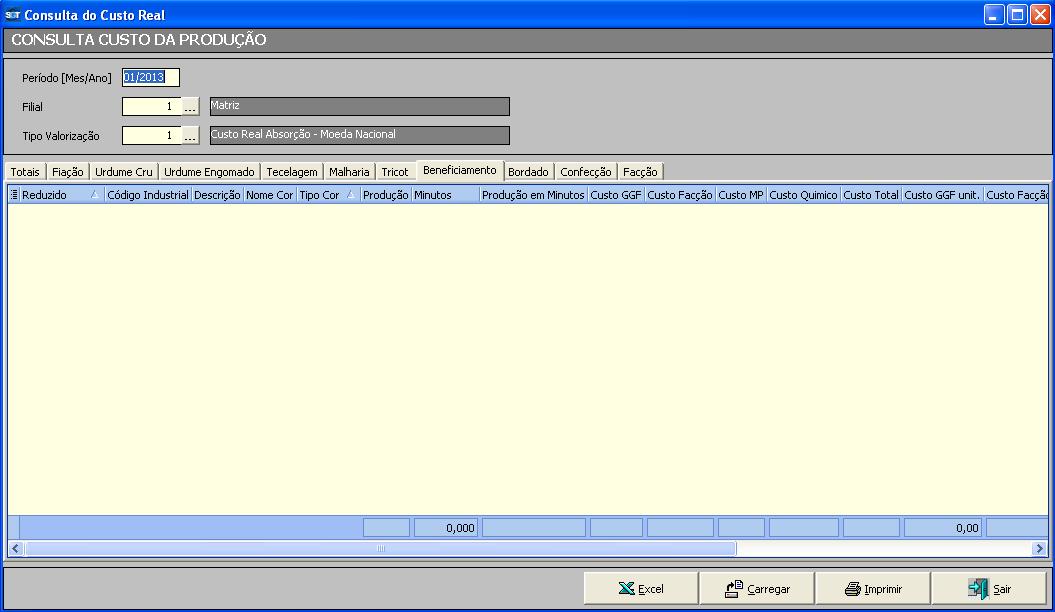The height and width of the screenshot is (612, 1055).
Task: Exit using the Sair button
Action: [x=989, y=589]
